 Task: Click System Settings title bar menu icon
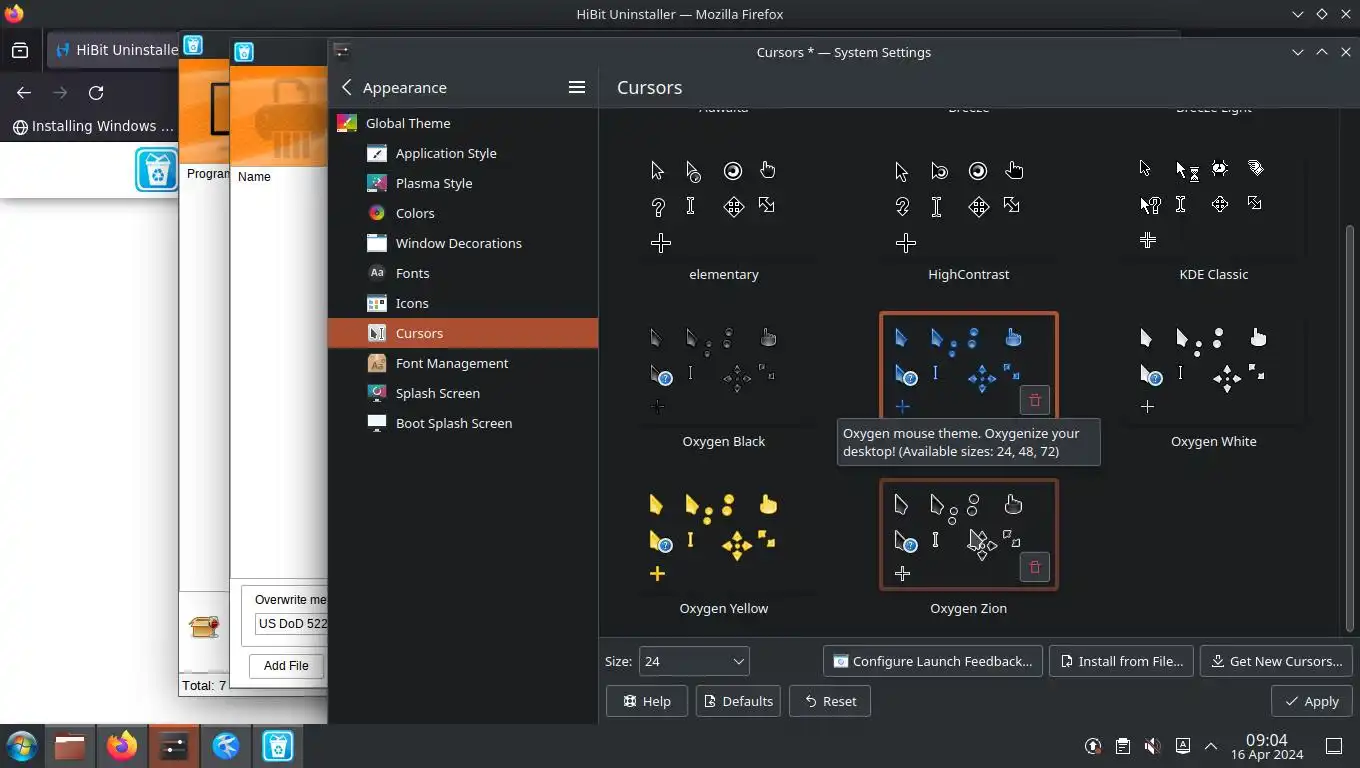click(341, 52)
